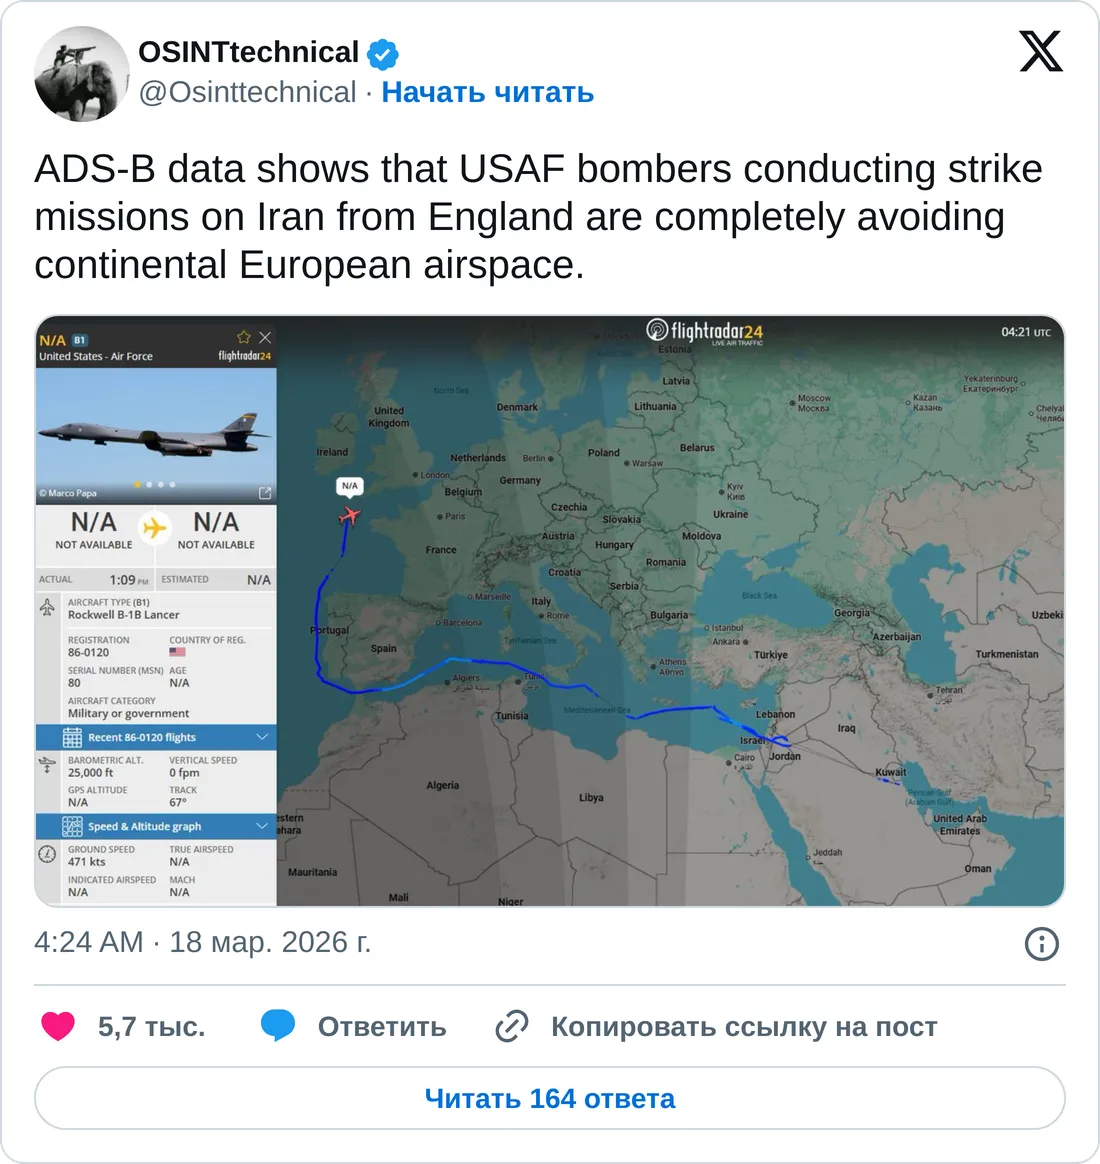This screenshot has height=1164, width=1100.
Task: Click the blue verified badge
Action: pos(383,53)
